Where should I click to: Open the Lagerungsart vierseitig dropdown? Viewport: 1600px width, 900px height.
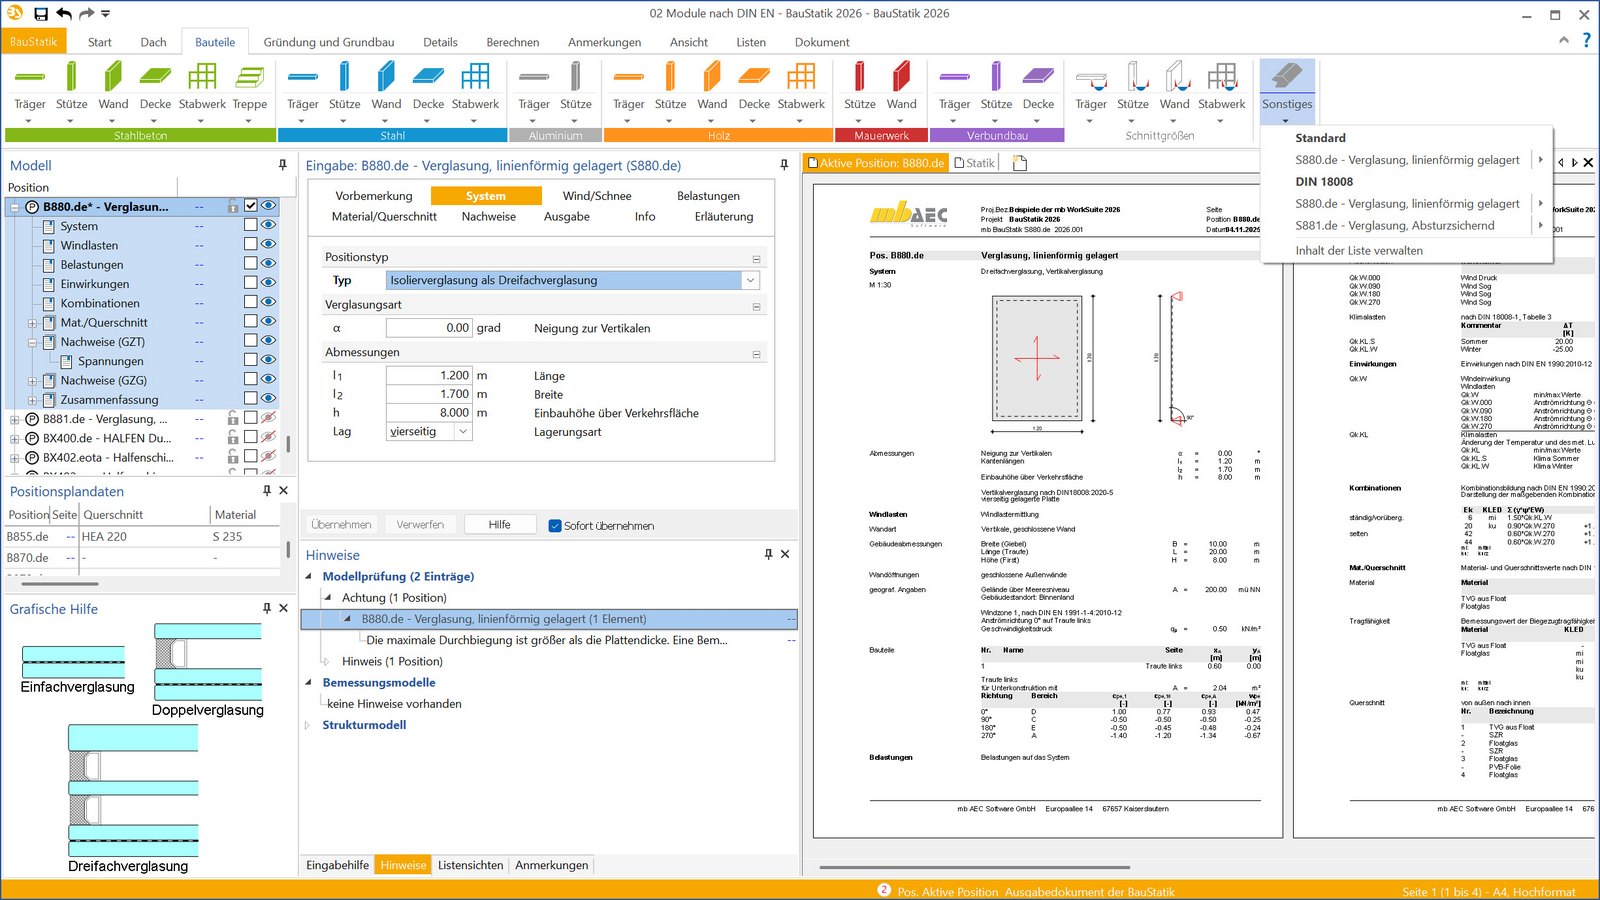[462, 432]
